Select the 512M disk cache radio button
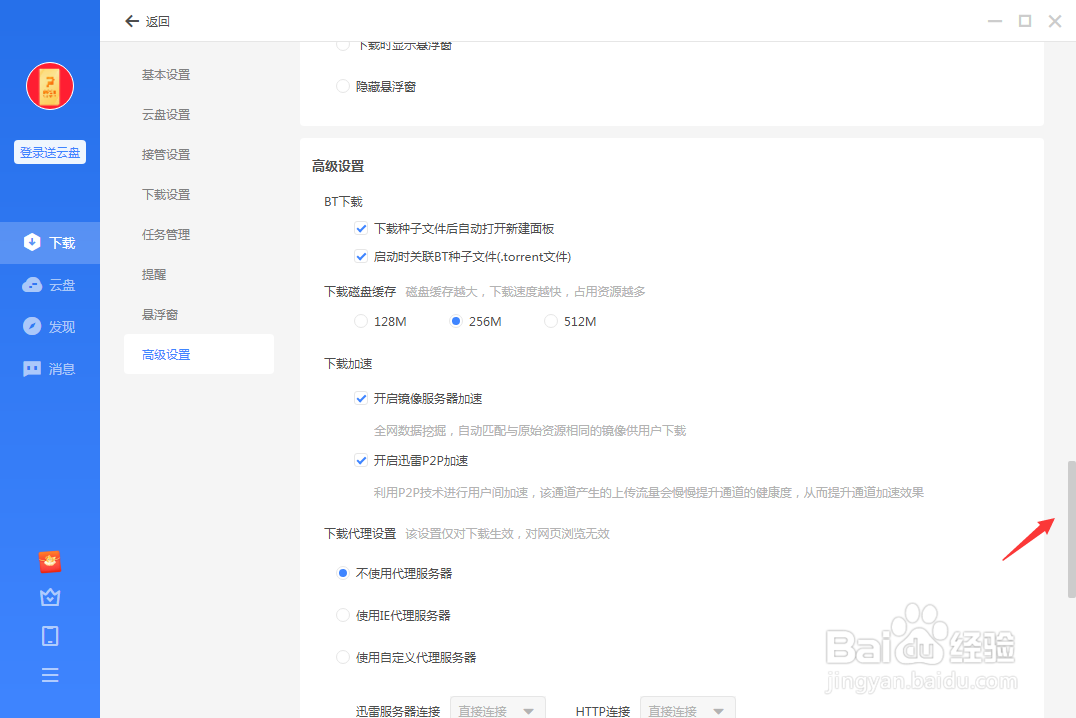 click(x=550, y=320)
